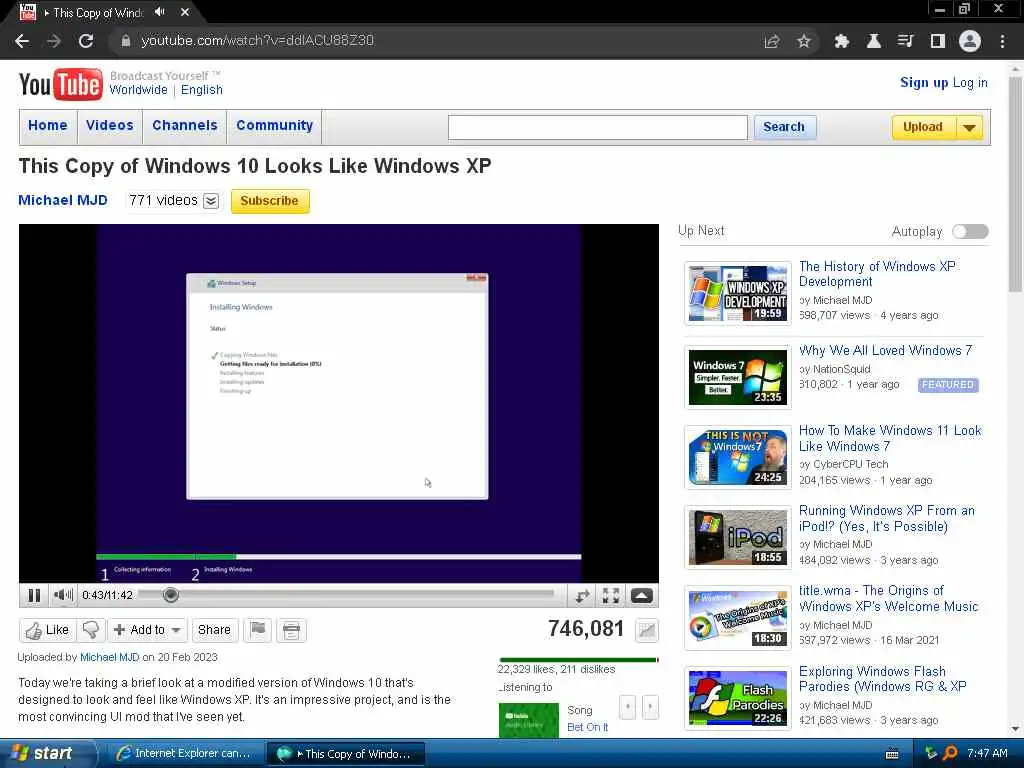
Task: Toggle browser side panel icon
Action: click(938, 41)
